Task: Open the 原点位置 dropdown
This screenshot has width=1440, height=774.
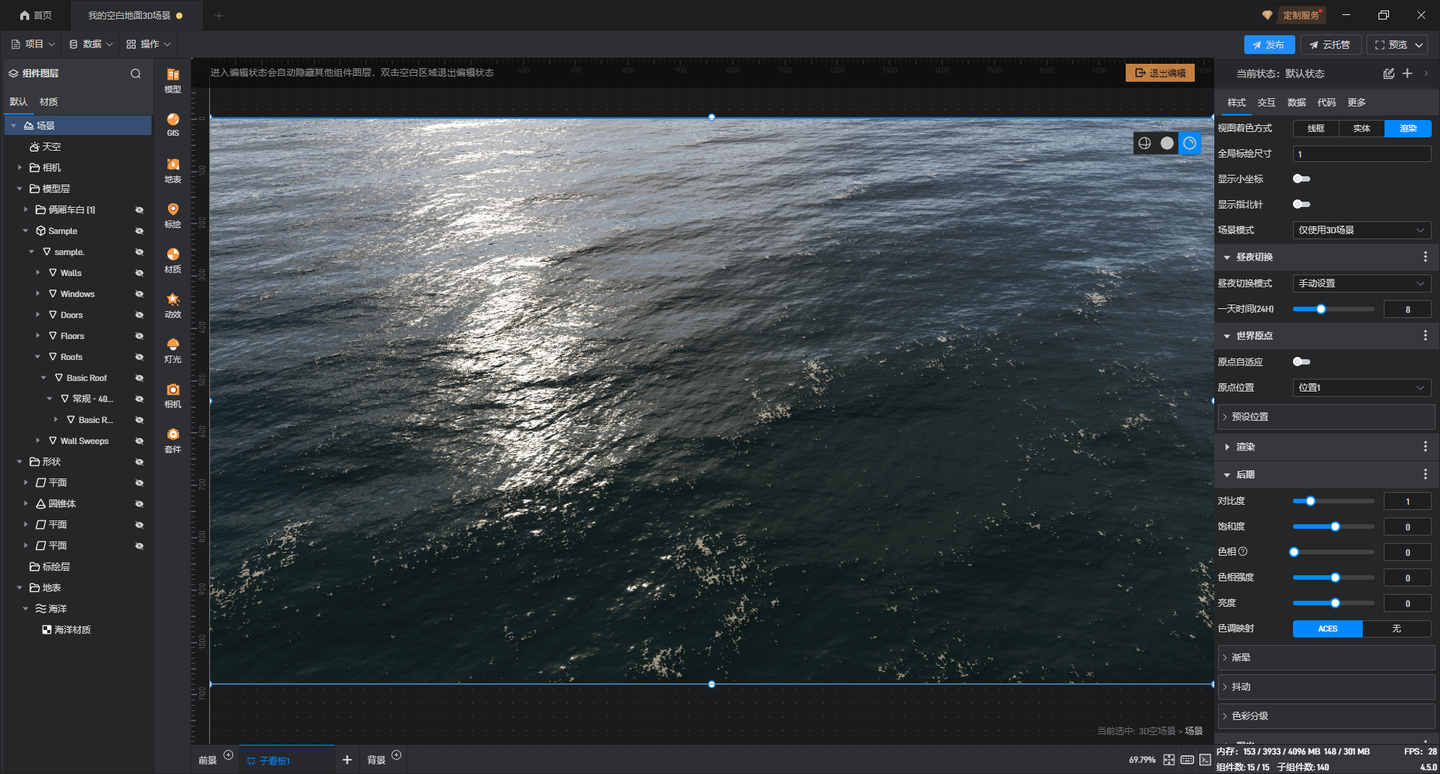Action: [1362, 387]
